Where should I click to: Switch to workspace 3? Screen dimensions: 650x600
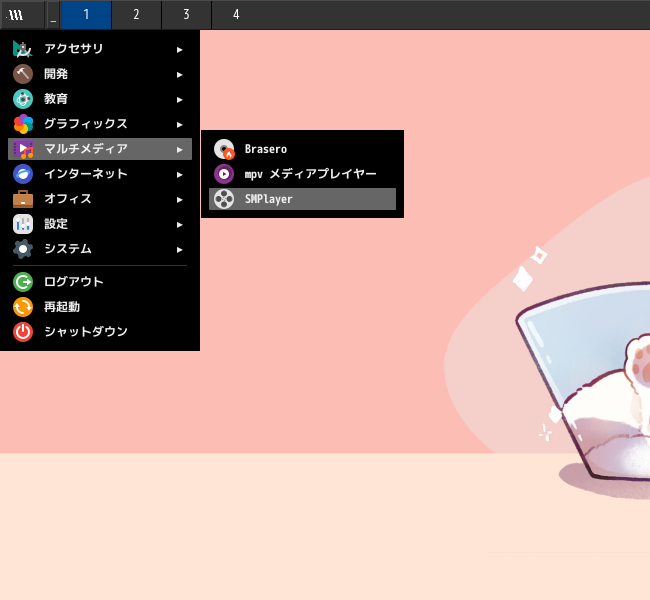tap(187, 15)
